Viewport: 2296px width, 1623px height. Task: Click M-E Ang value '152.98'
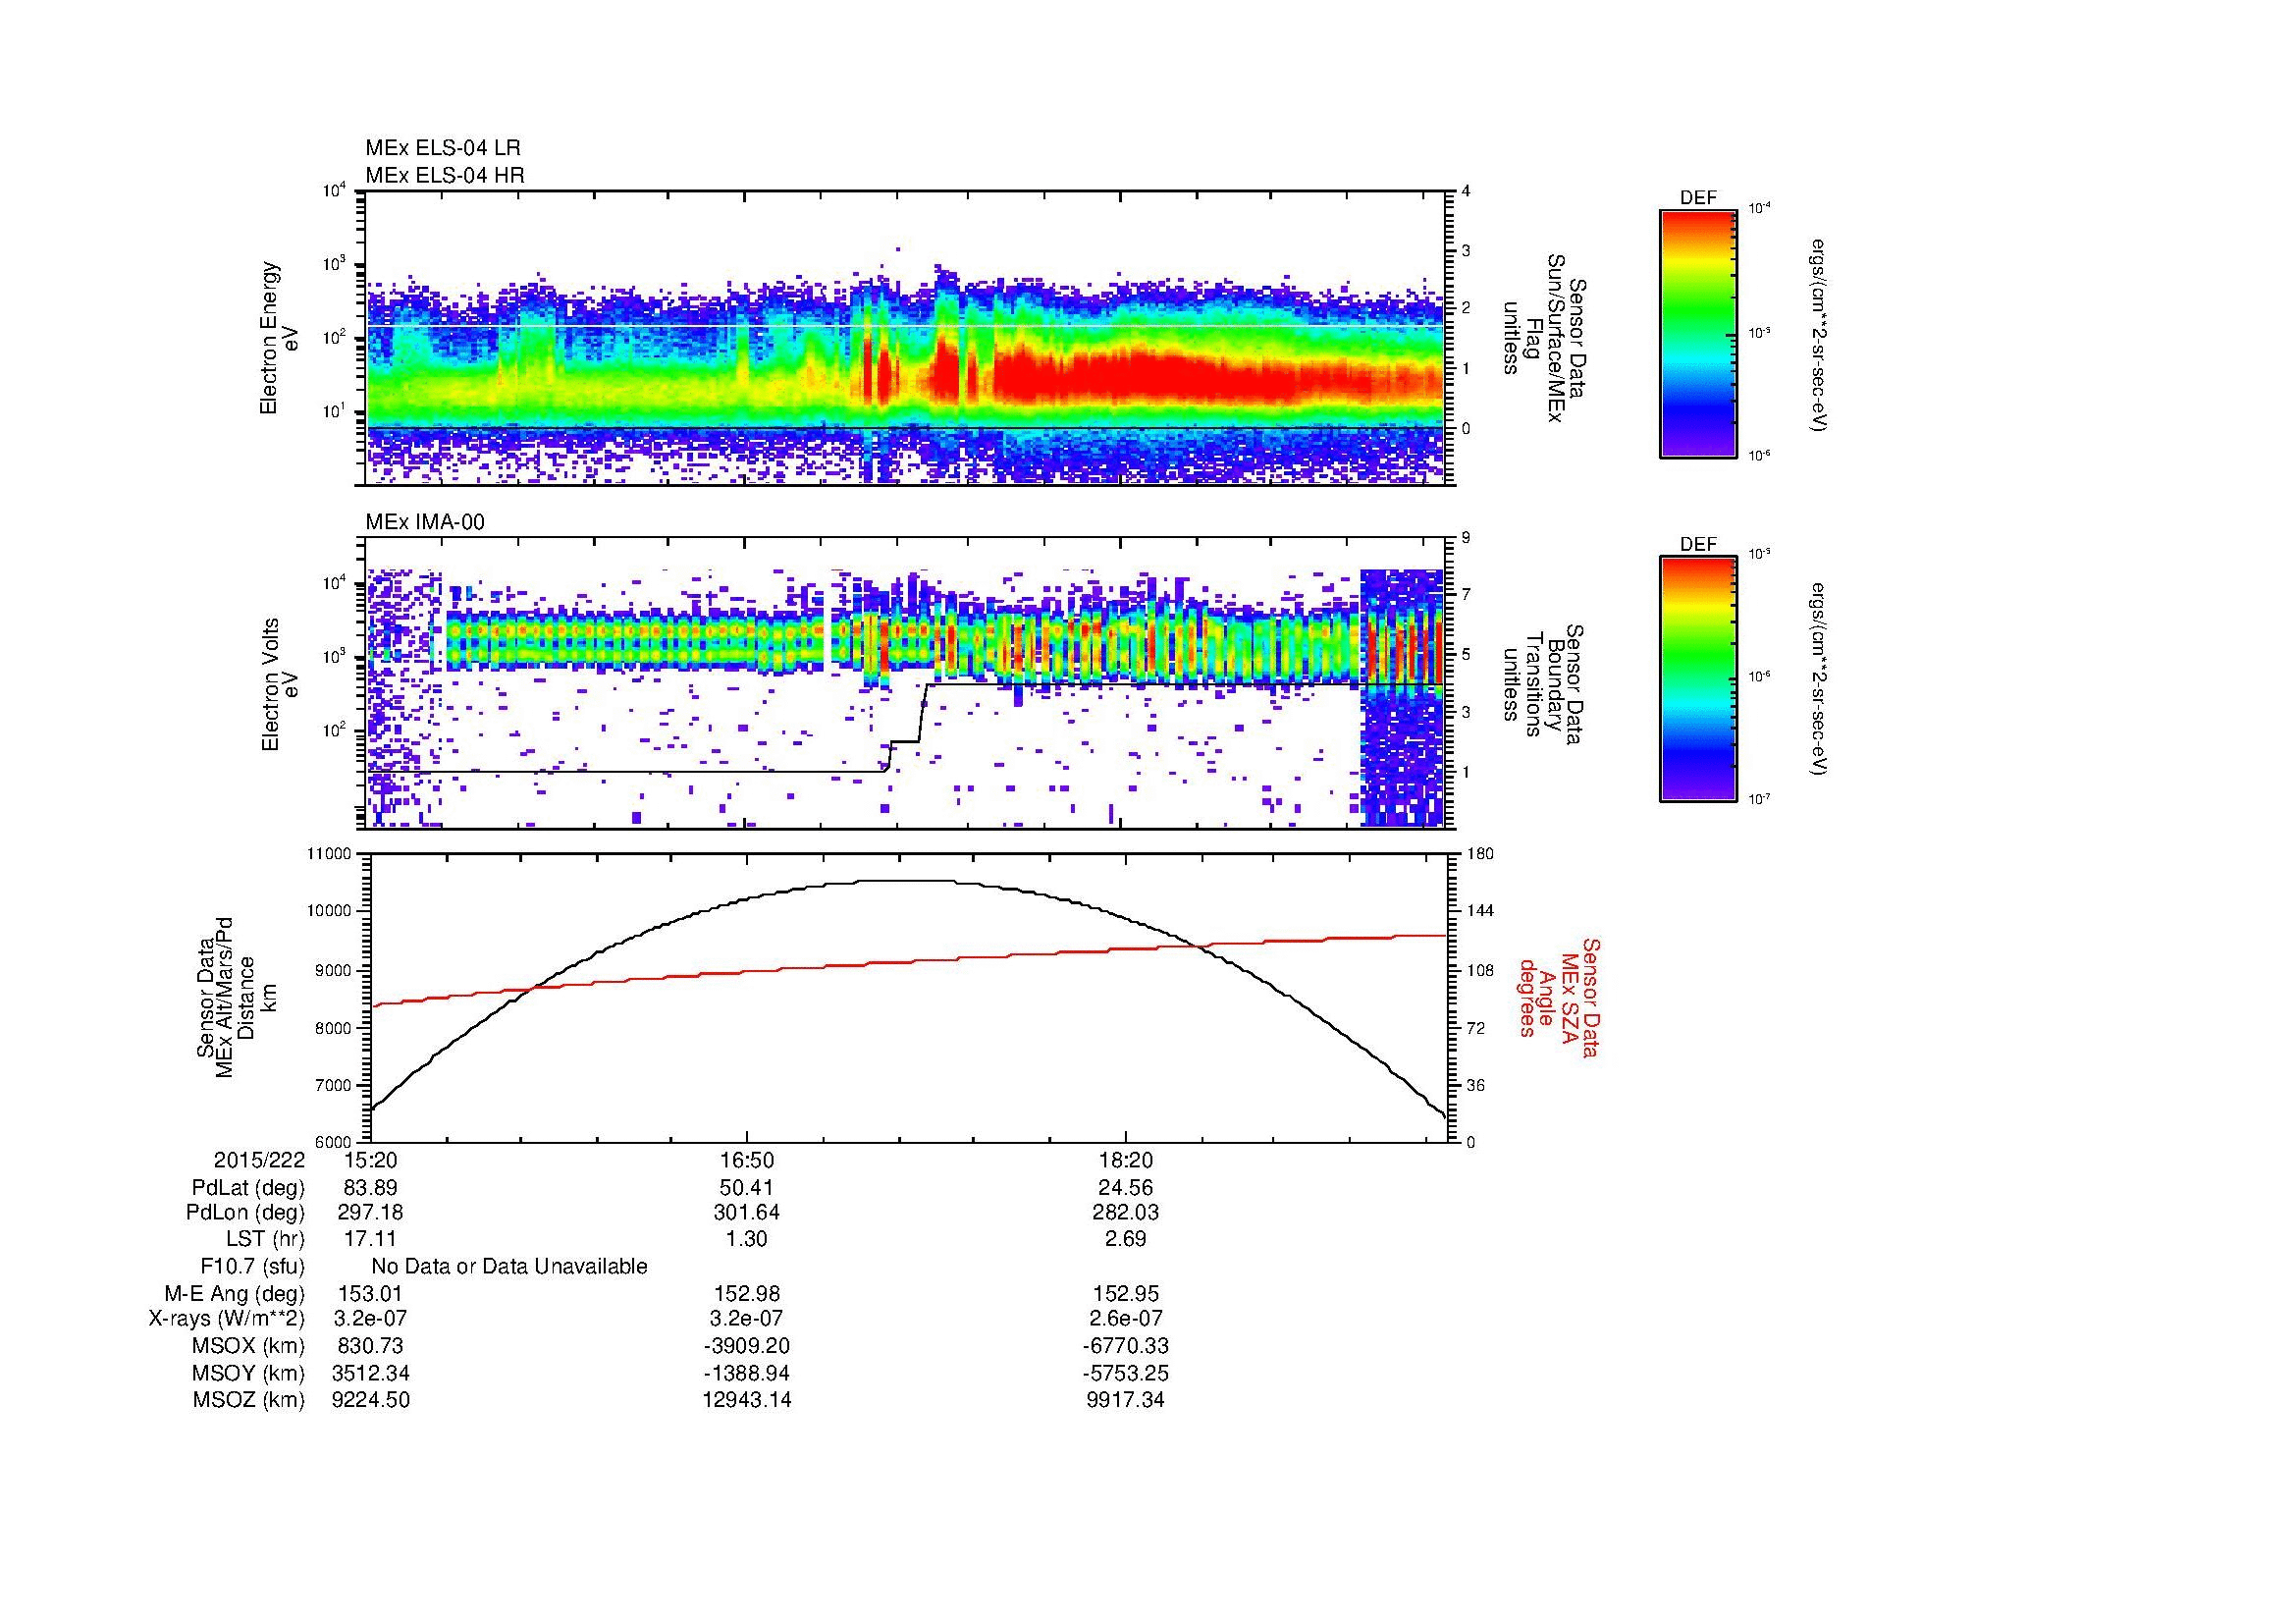click(x=746, y=1294)
